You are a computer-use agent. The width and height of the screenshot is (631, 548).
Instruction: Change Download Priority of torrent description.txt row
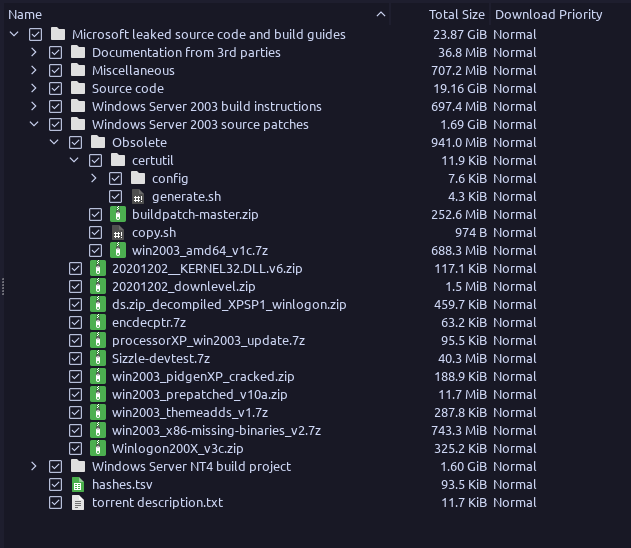pyautogui.click(x=515, y=503)
